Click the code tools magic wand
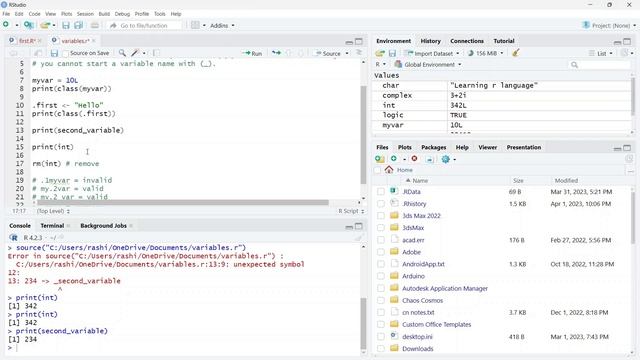 click(x=135, y=53)
